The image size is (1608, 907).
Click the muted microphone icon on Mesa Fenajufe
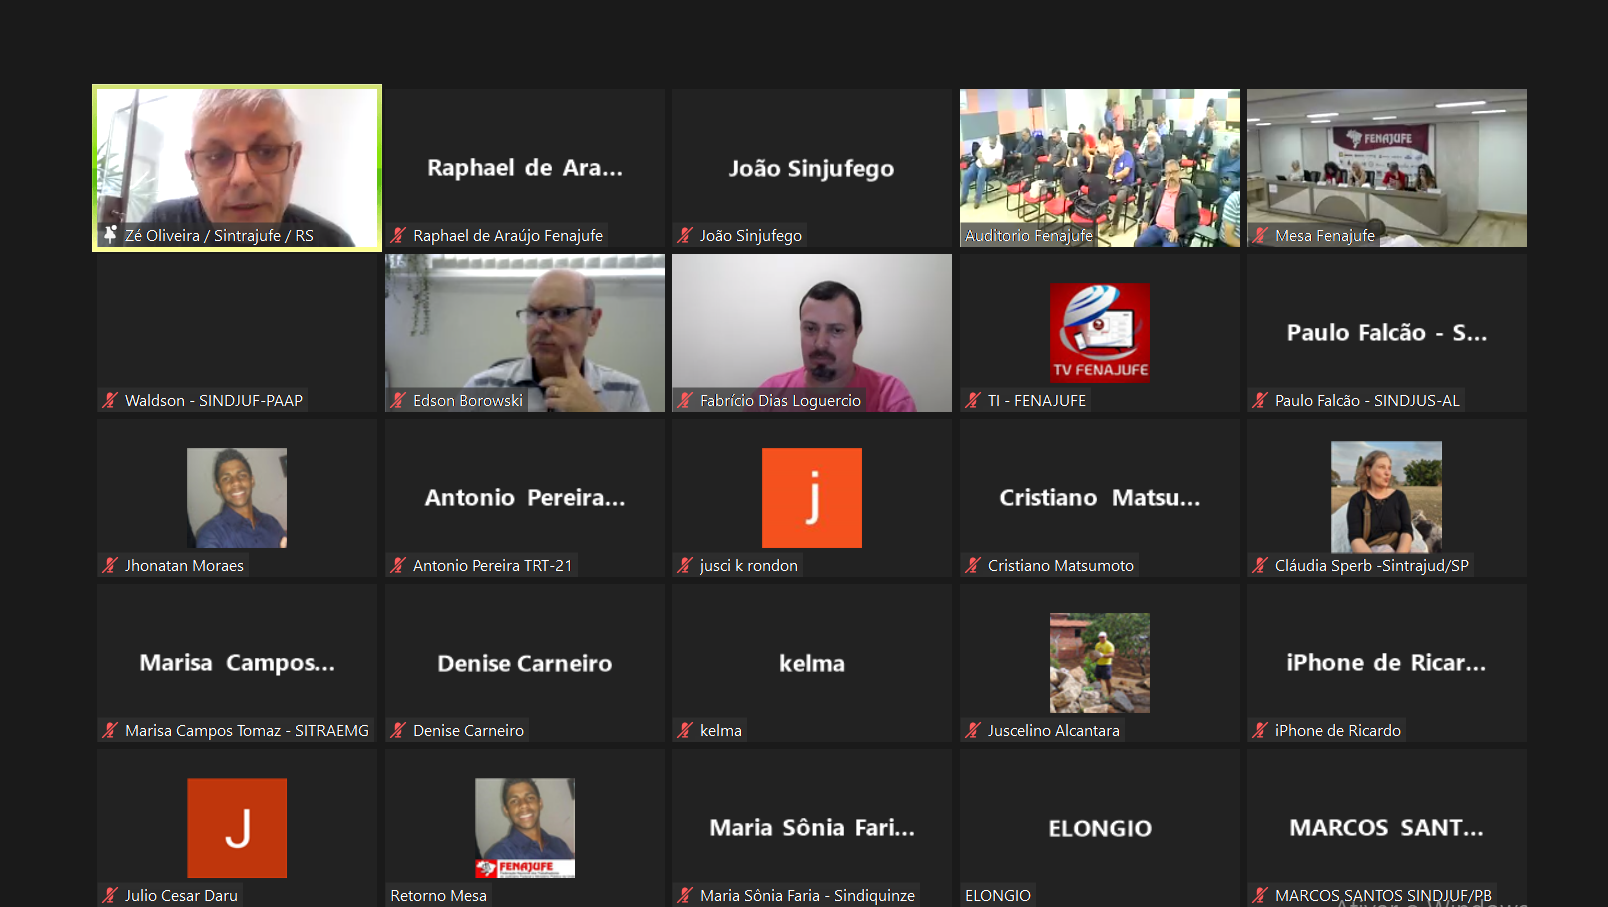point(1260,236)
